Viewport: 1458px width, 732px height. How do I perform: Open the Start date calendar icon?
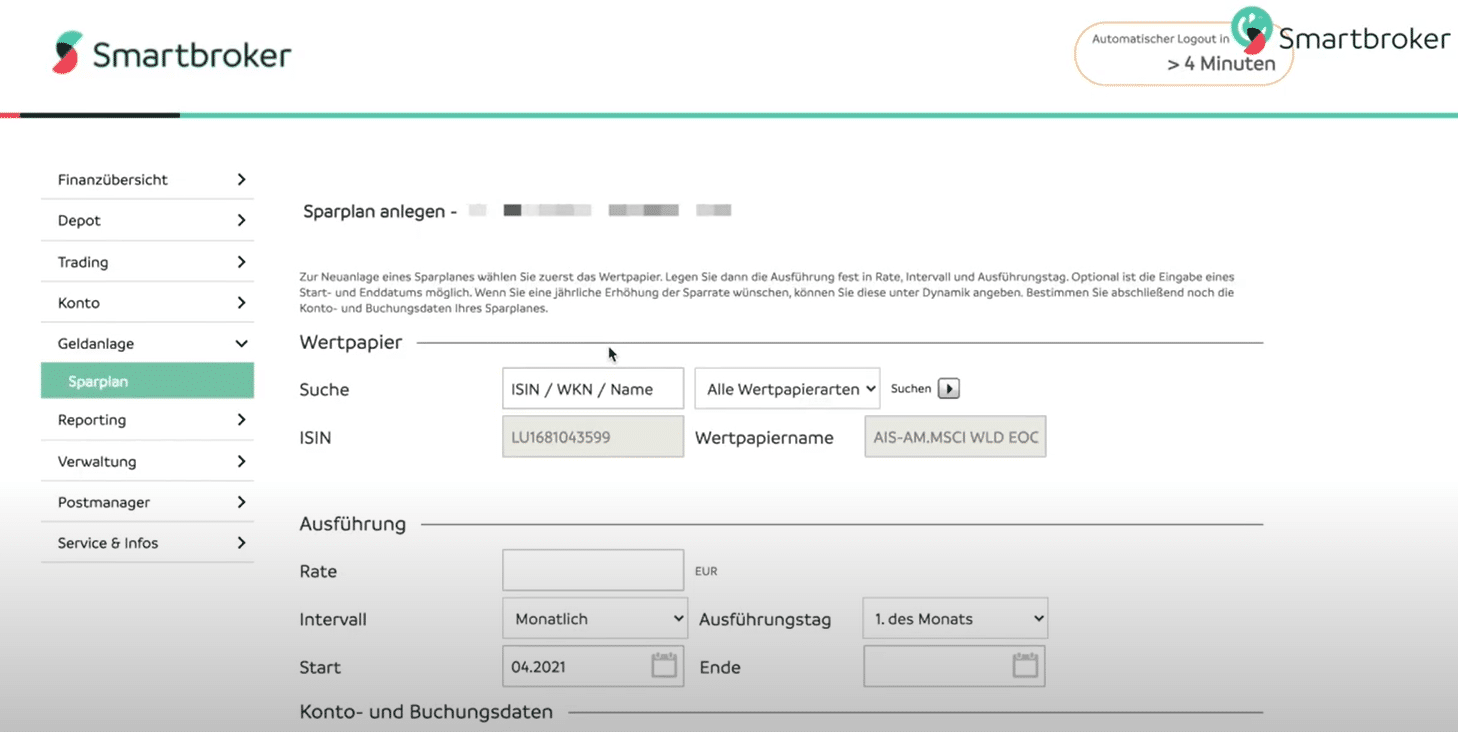click(x=664, y=666)
